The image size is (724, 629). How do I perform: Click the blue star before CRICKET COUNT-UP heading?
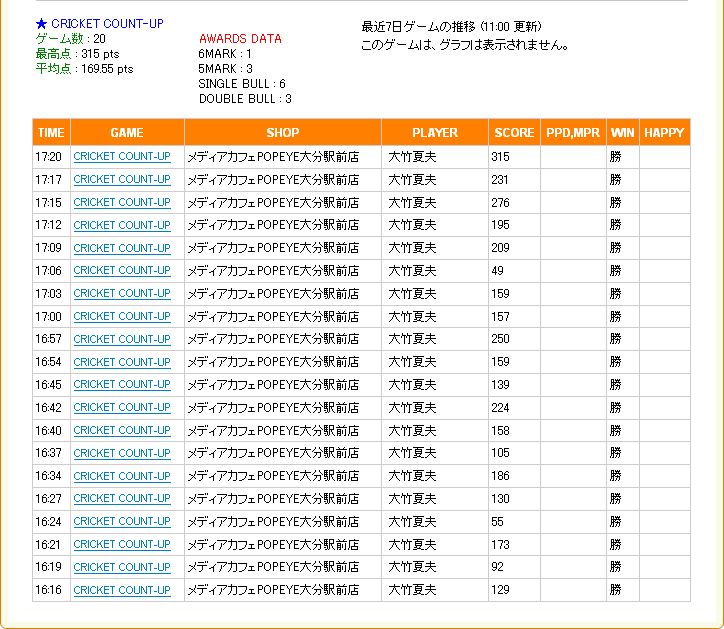coord(41,24)
